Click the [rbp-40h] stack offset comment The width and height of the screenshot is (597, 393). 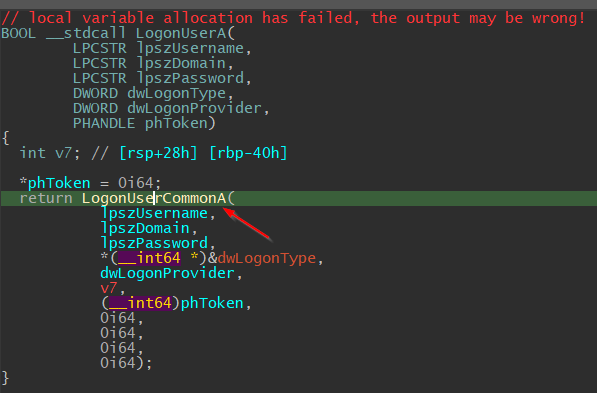click(x=248, y=153)
